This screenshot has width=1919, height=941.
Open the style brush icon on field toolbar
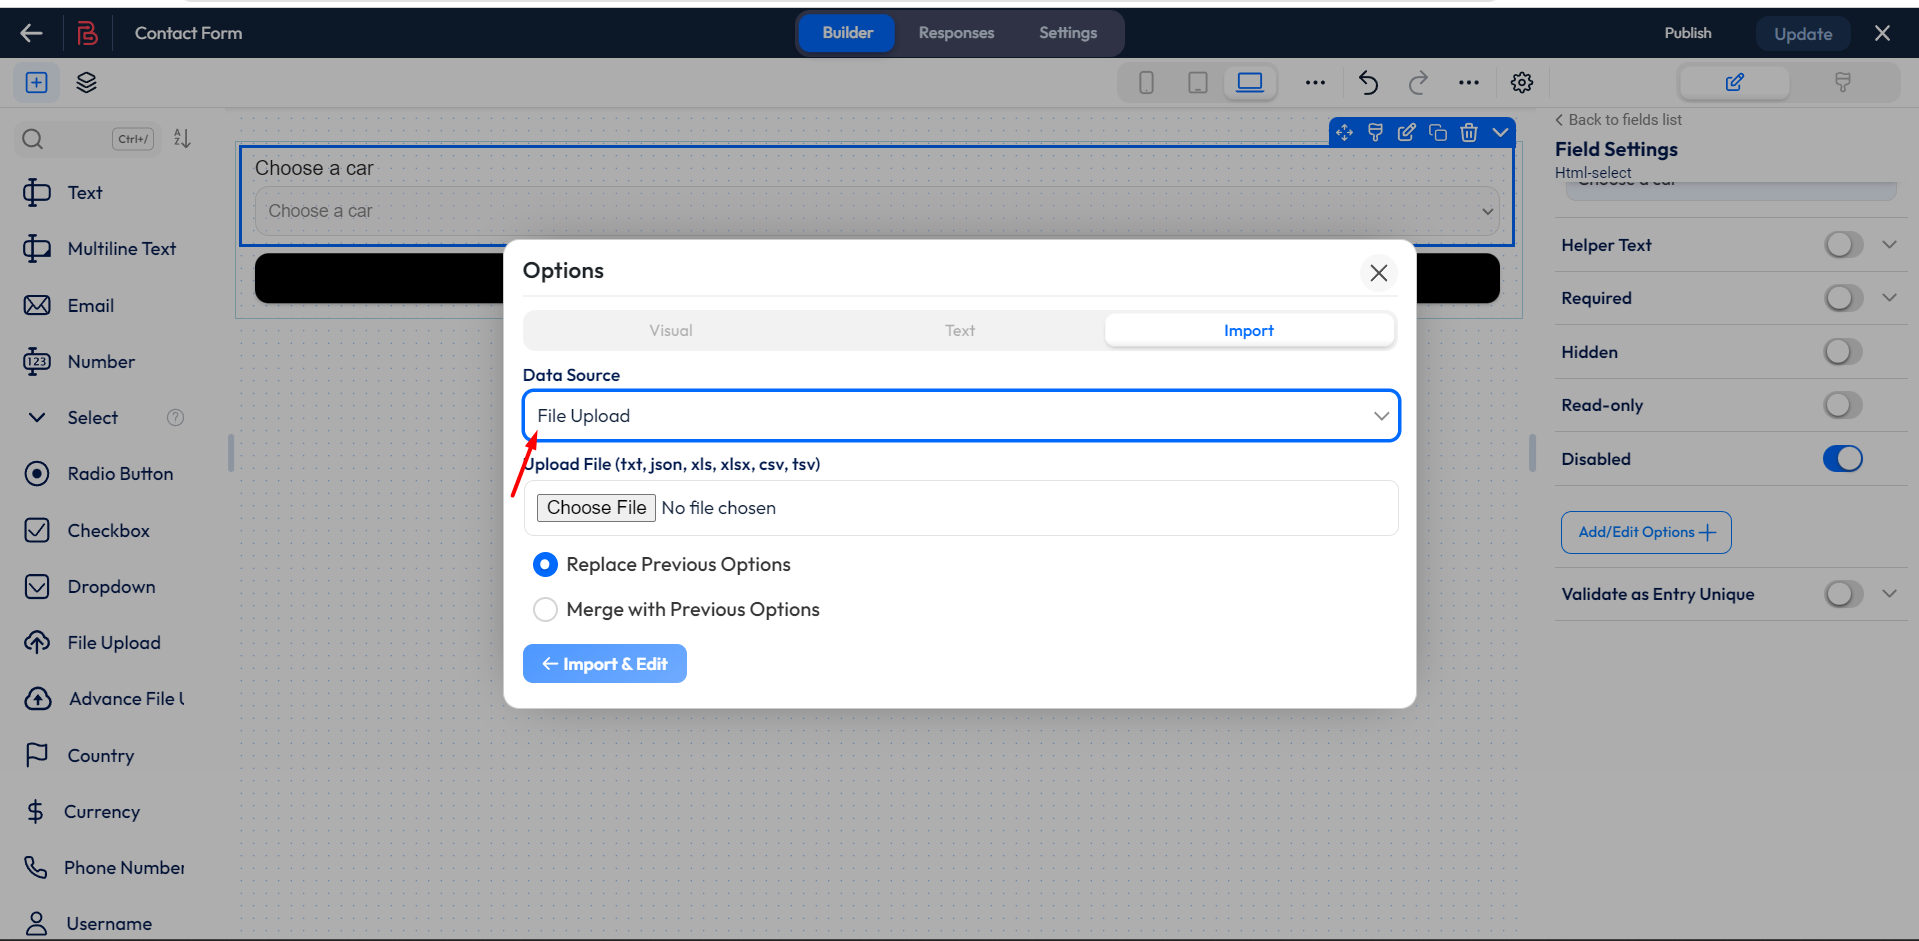pos(1375,131)
